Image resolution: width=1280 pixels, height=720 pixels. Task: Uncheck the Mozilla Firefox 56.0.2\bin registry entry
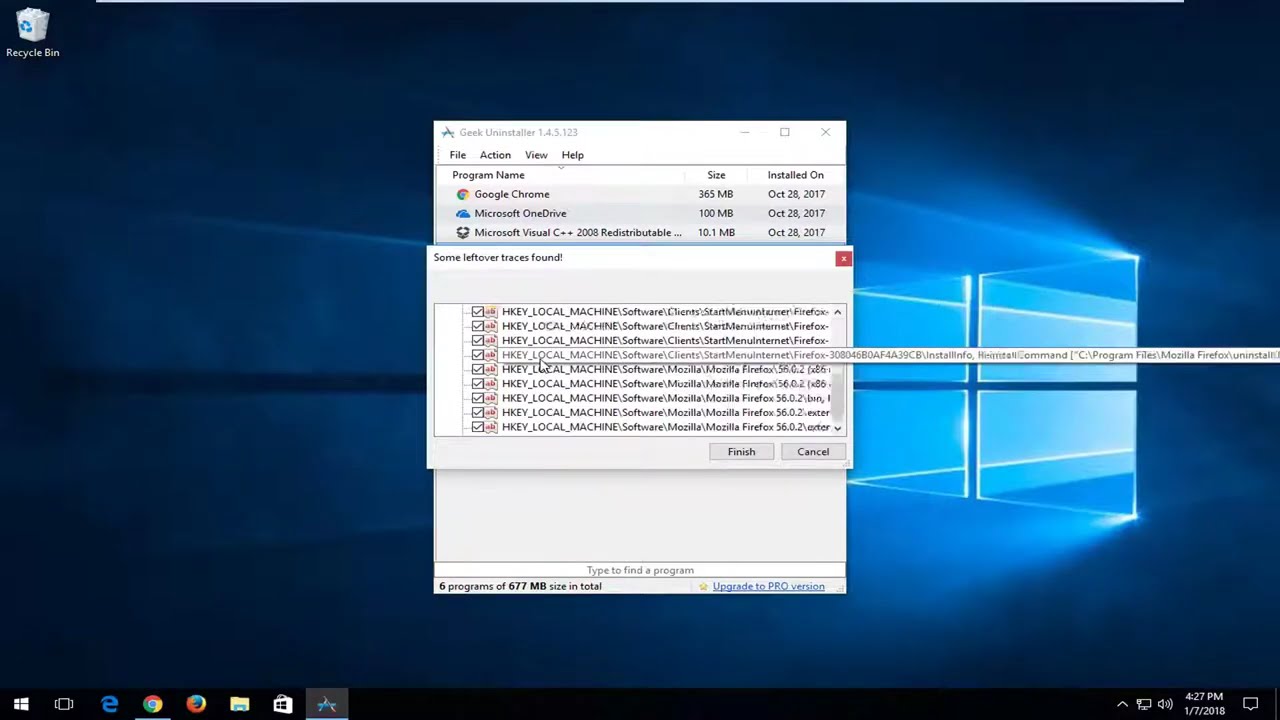[477, 398]
